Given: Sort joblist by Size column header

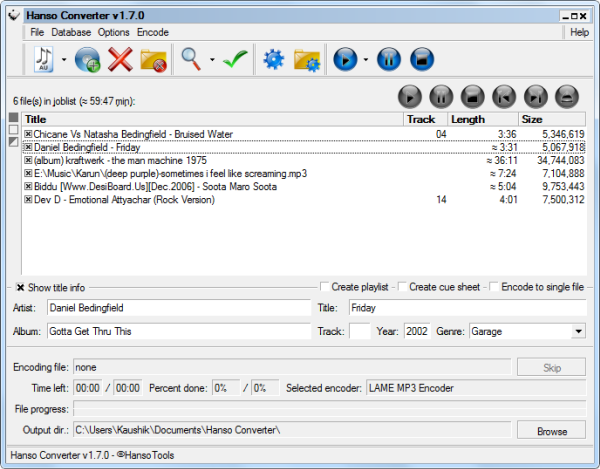Looking at the screenshot, I should [x=552, y=119].
